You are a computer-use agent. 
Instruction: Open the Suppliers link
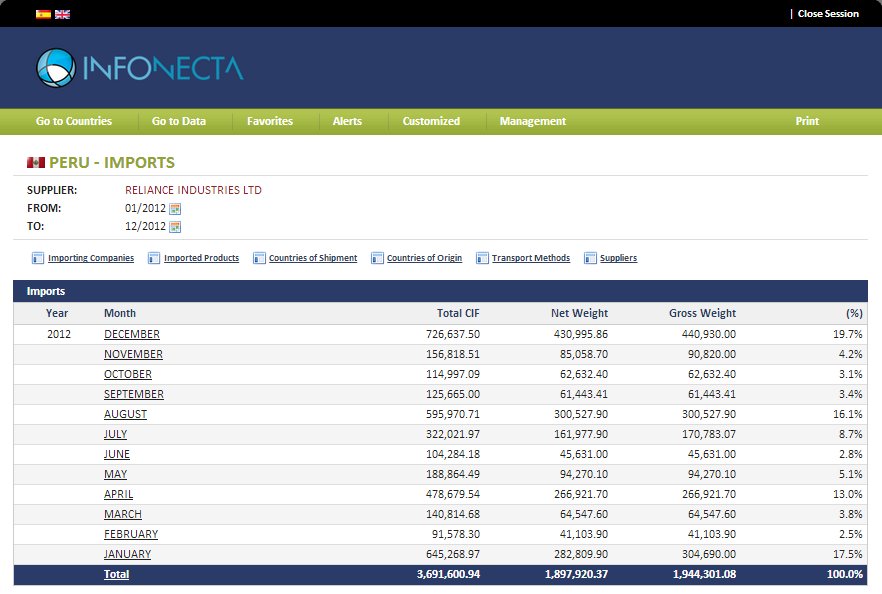619,258
